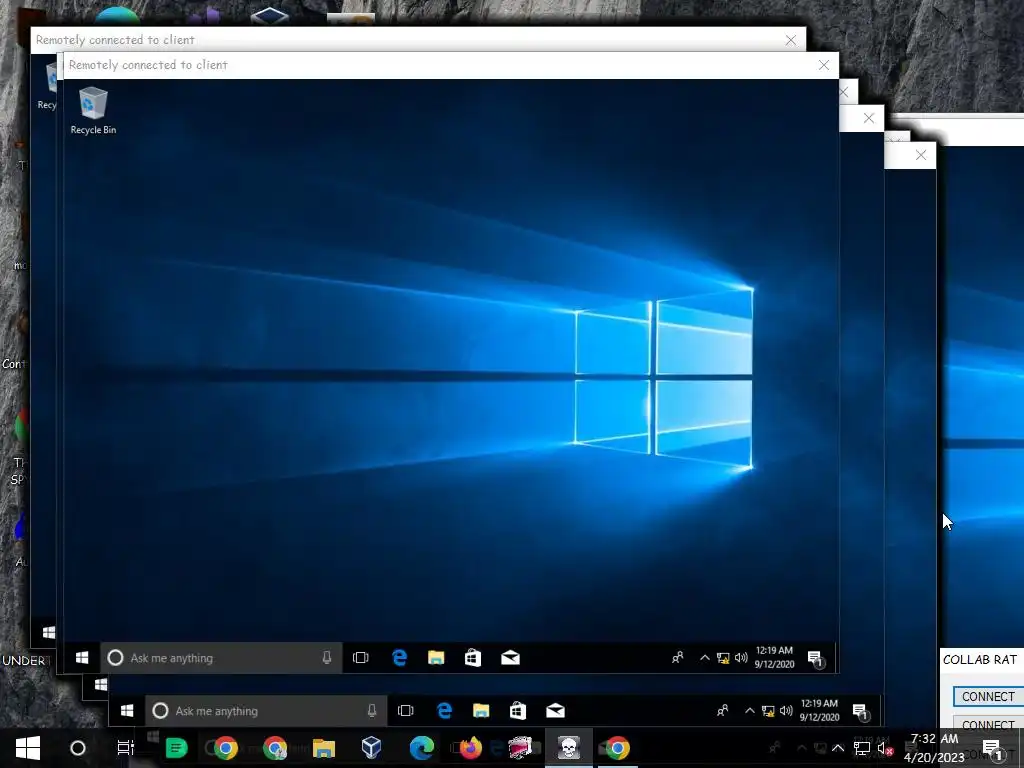
Task: Expand the host system tray hidden icons
Action: (838, 748)
